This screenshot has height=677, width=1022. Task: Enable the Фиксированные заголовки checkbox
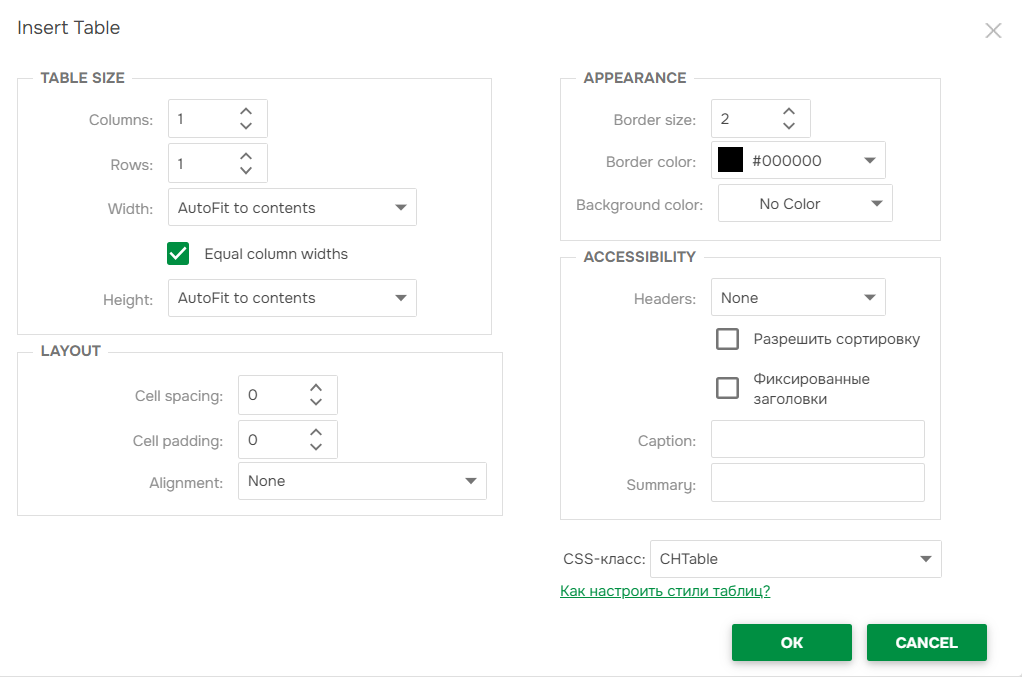click(x=727, y=388)
